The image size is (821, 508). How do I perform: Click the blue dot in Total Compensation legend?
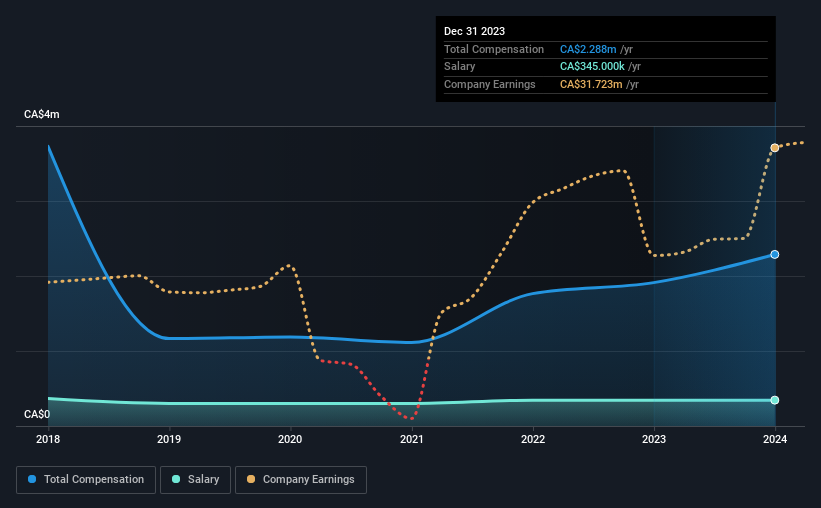pyautogui.click(x=32, y=479)
